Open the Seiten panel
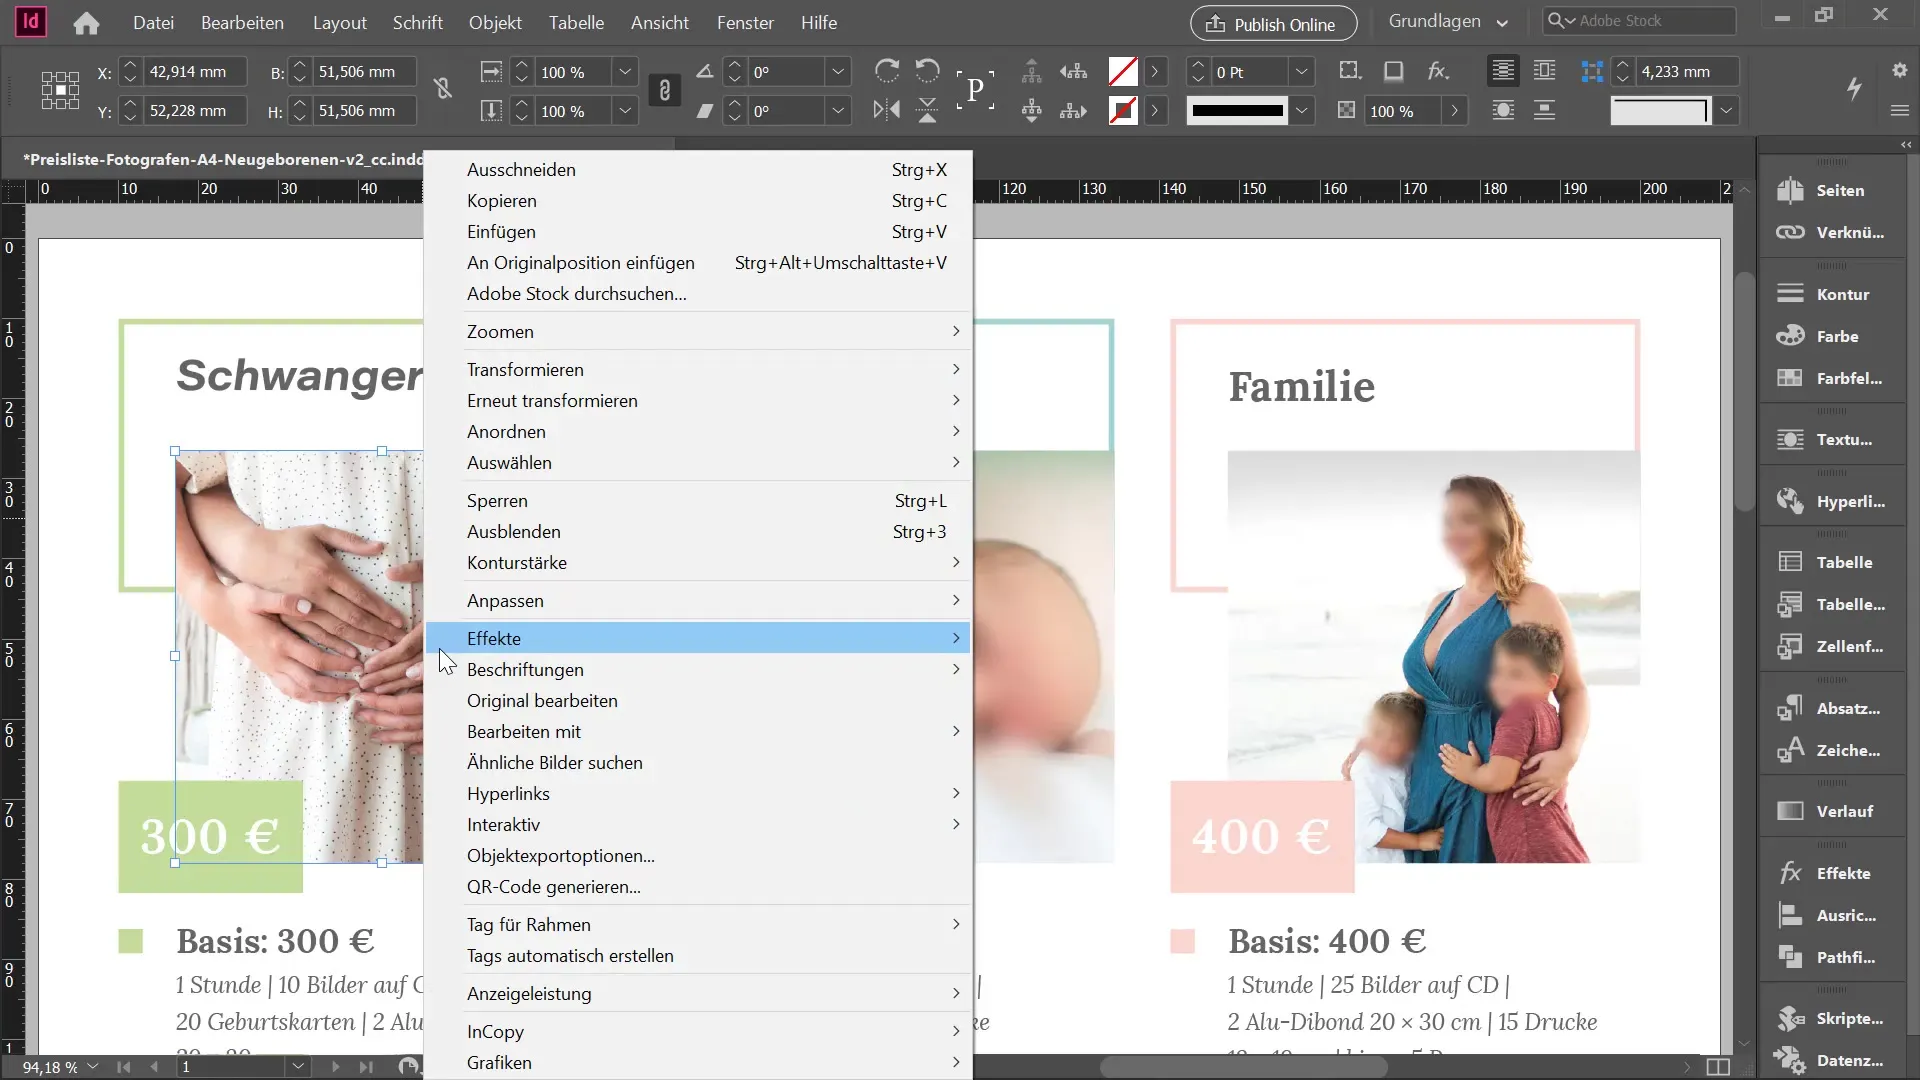Viewport: 1920px width, 1080px height. point(1832,190)
